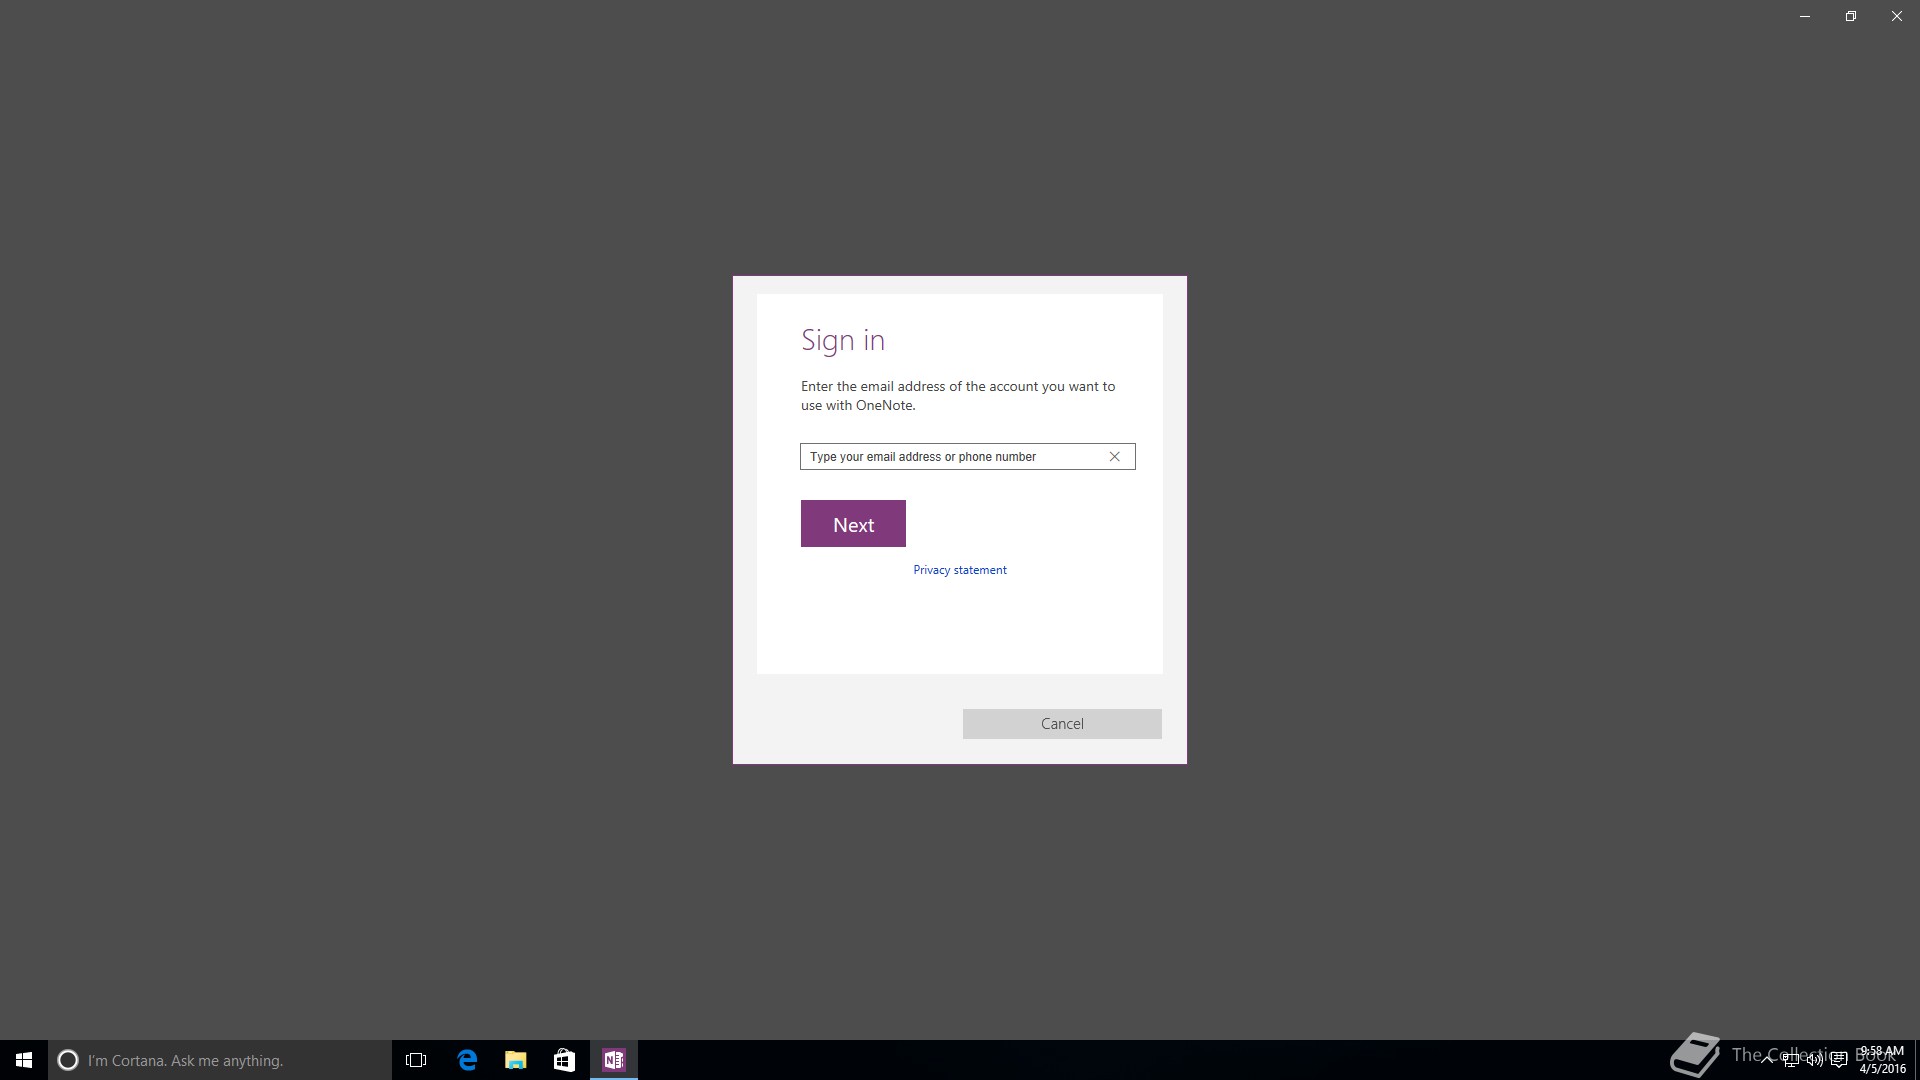Clear the email field with the X icon

point(1114,457)
